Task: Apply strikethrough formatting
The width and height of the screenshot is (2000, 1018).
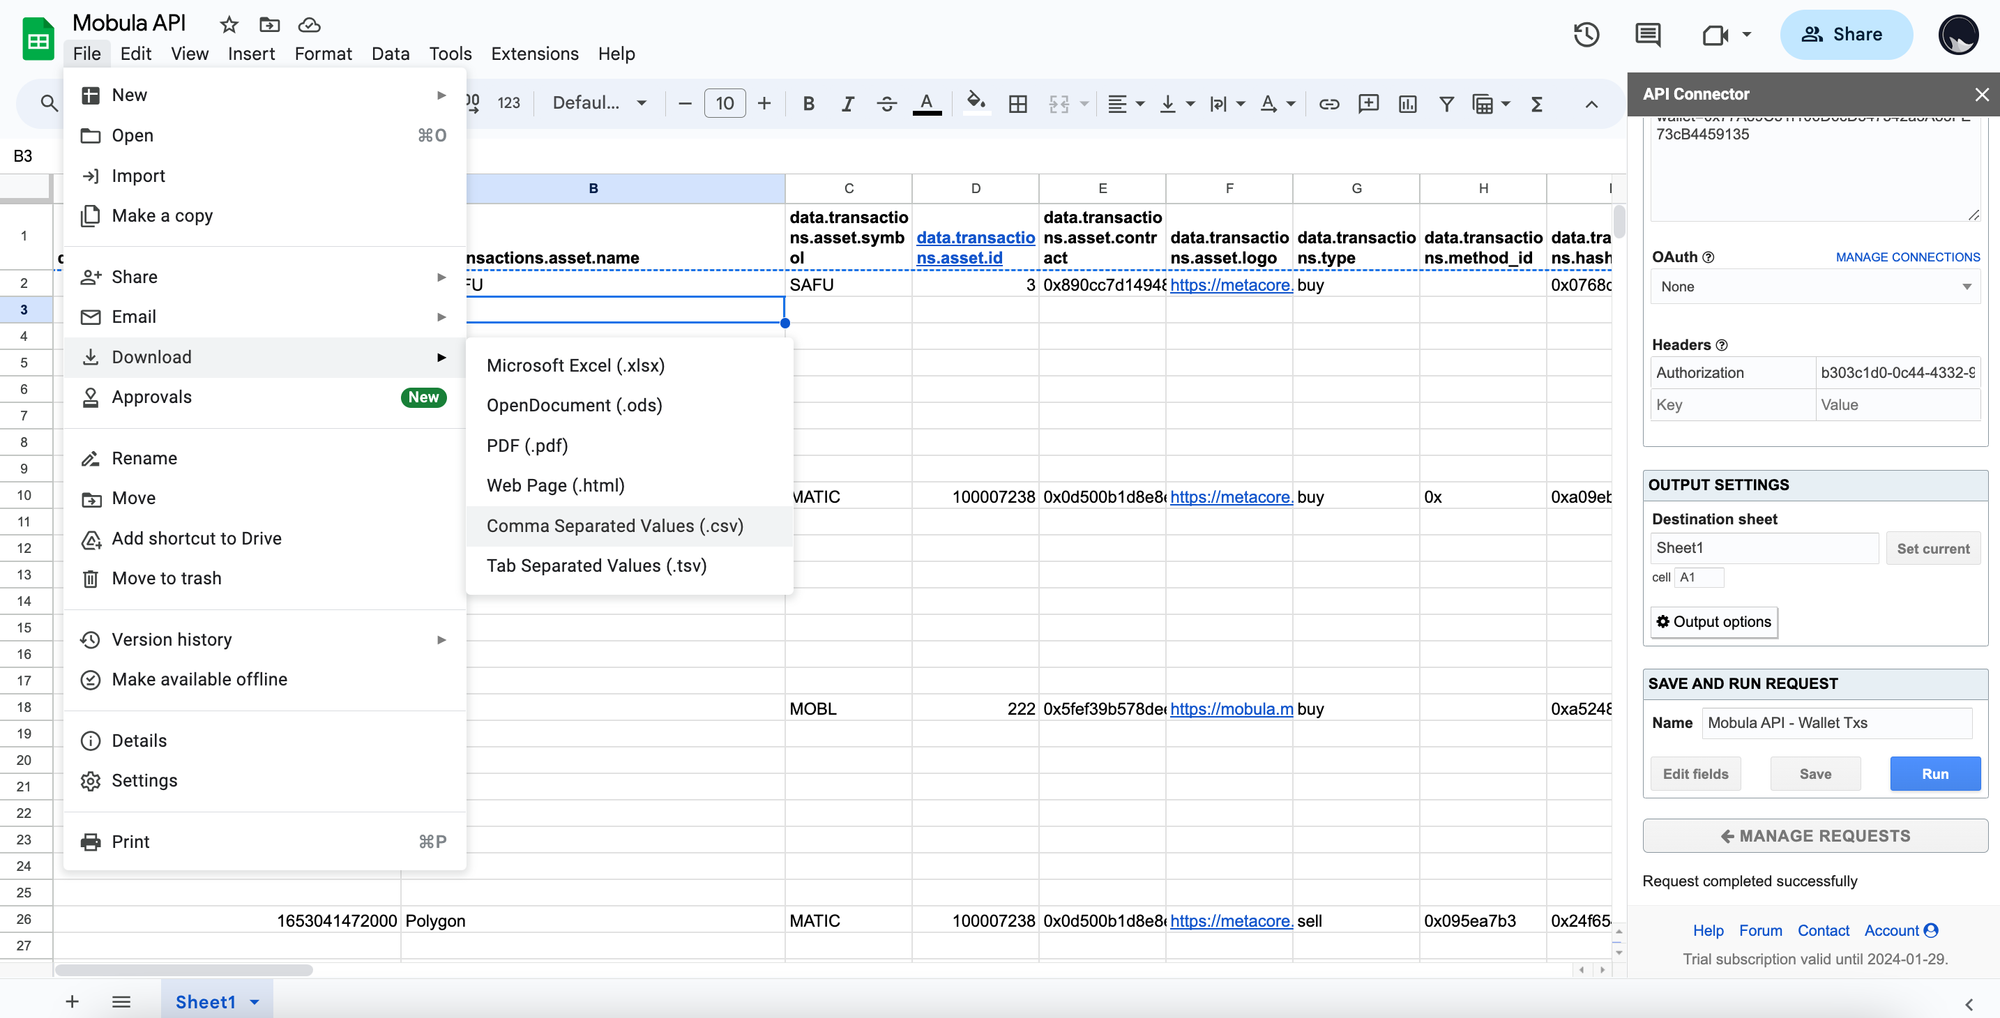Action: (886, 103)
